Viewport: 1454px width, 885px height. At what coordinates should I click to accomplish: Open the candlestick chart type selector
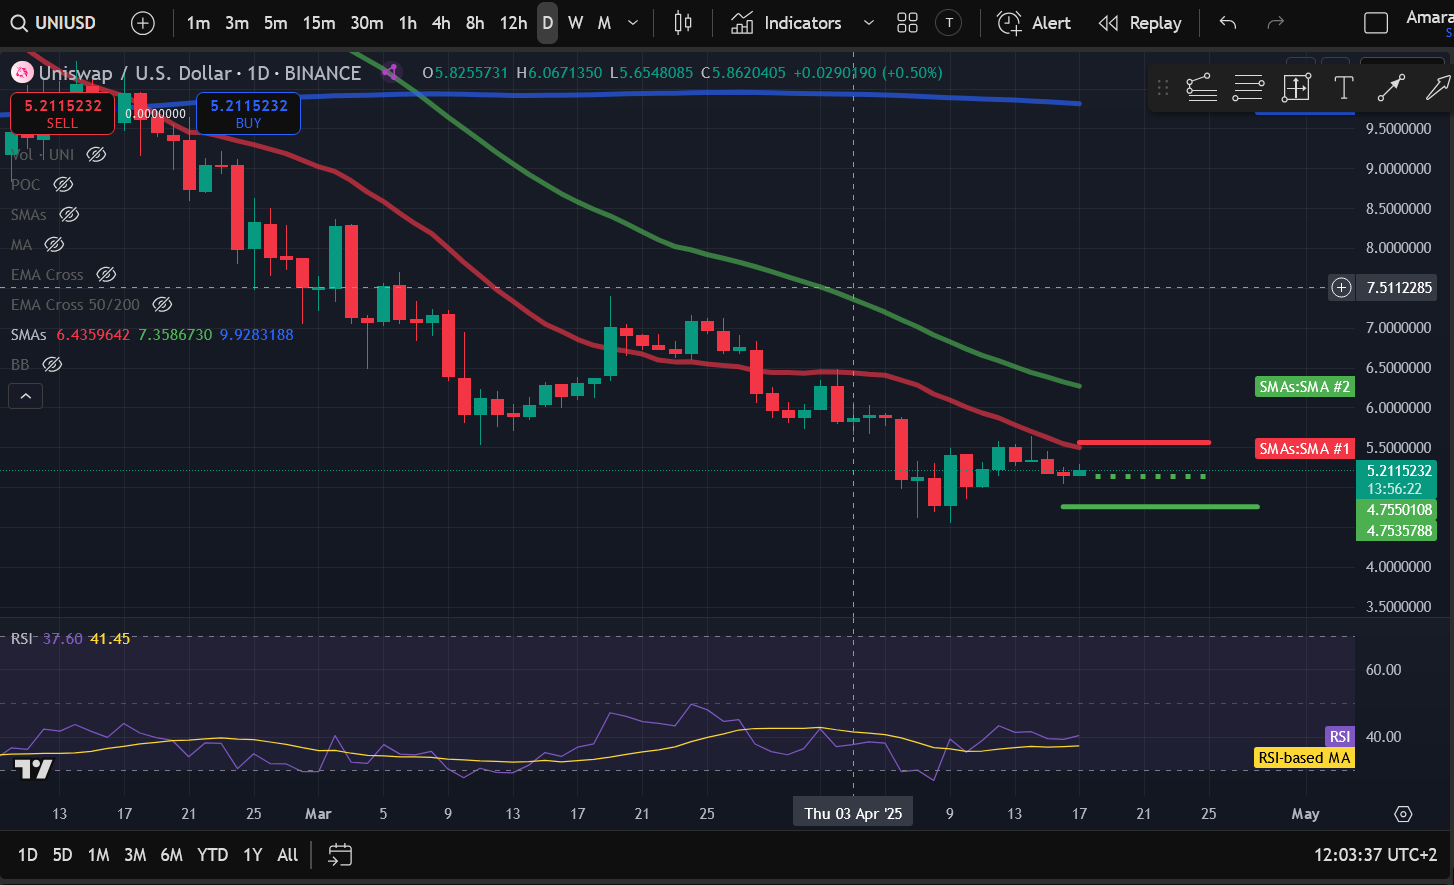683,23
